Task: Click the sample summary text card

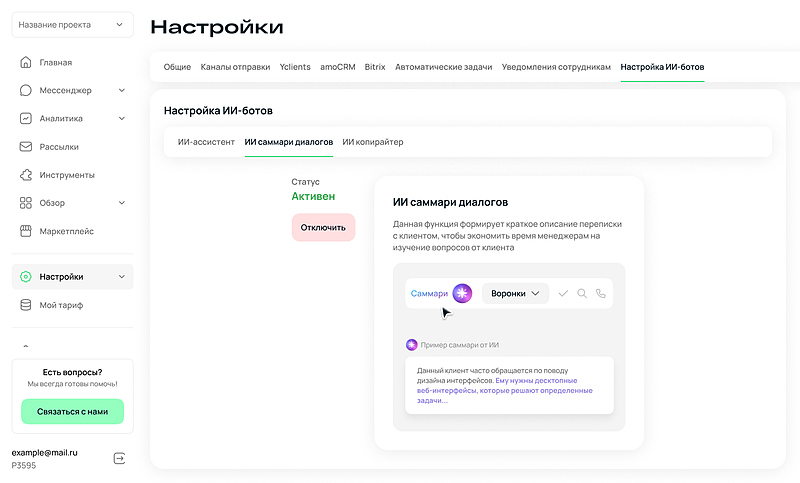Action: click(x=509, y=385)
